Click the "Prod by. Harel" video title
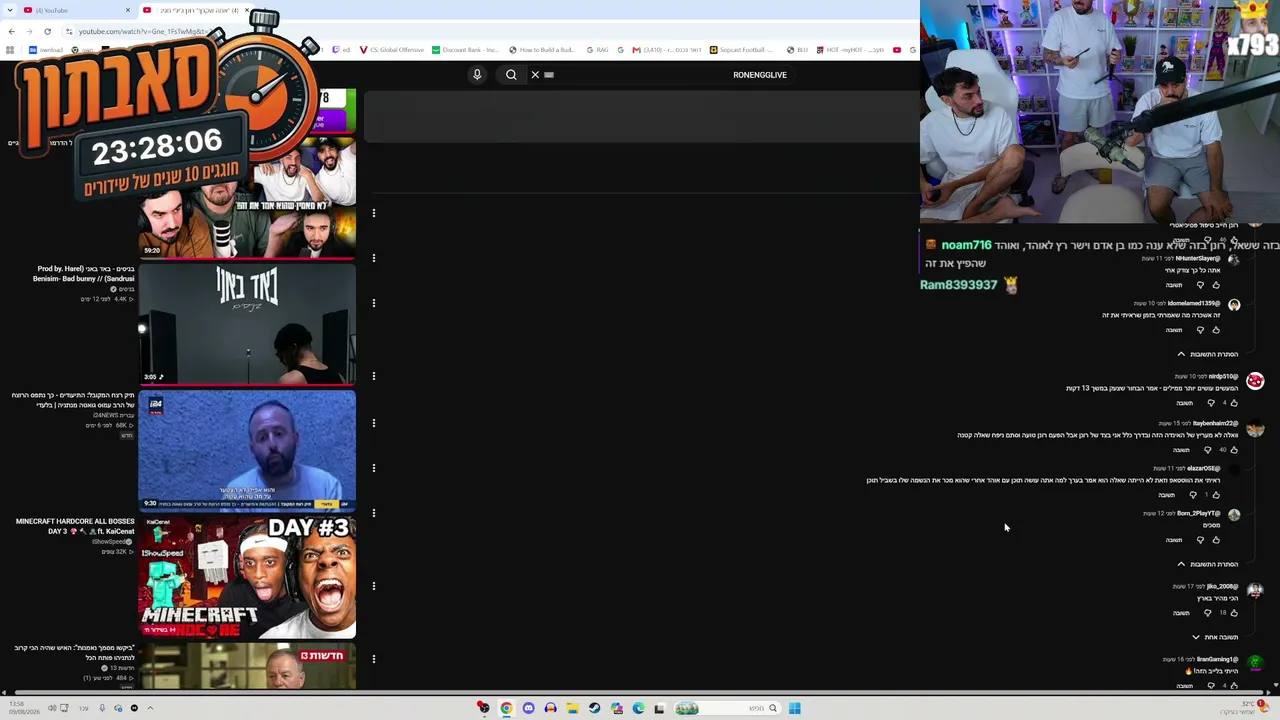Image resolution: width=1280 pixels, height=720 pixels. [x=83, y=274]
